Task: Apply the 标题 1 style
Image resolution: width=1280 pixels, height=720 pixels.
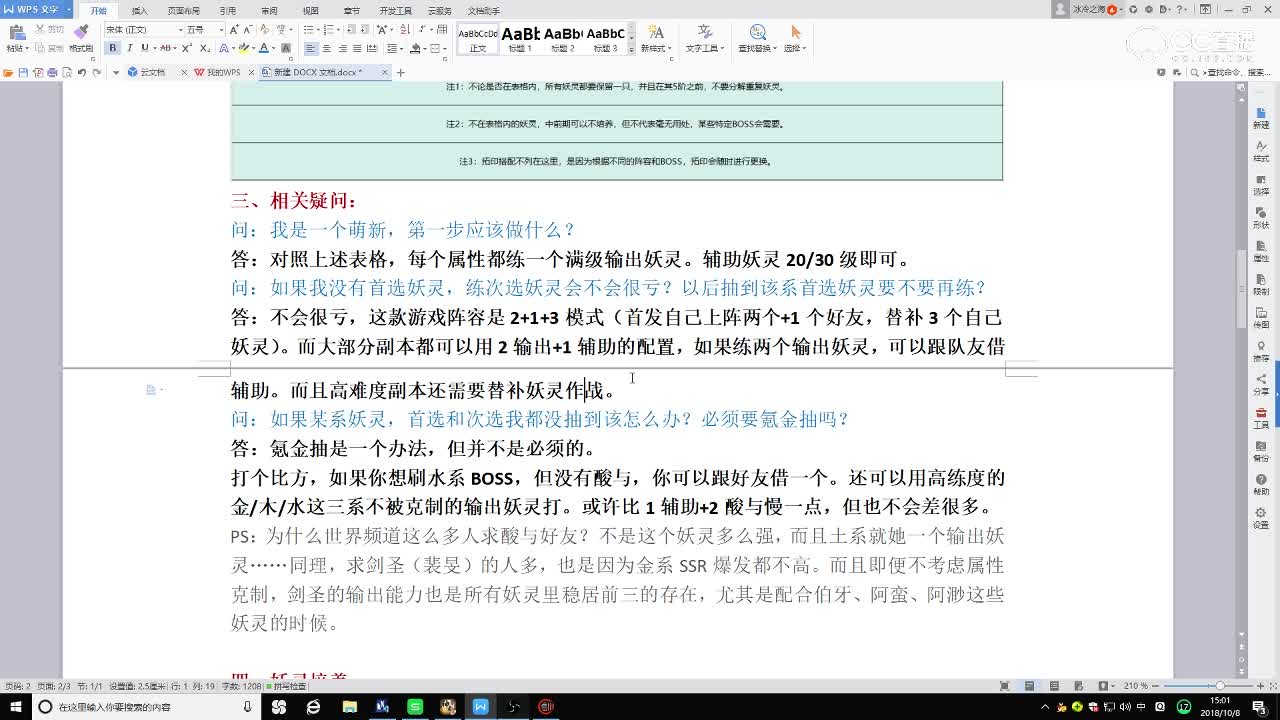Action: 520,40
